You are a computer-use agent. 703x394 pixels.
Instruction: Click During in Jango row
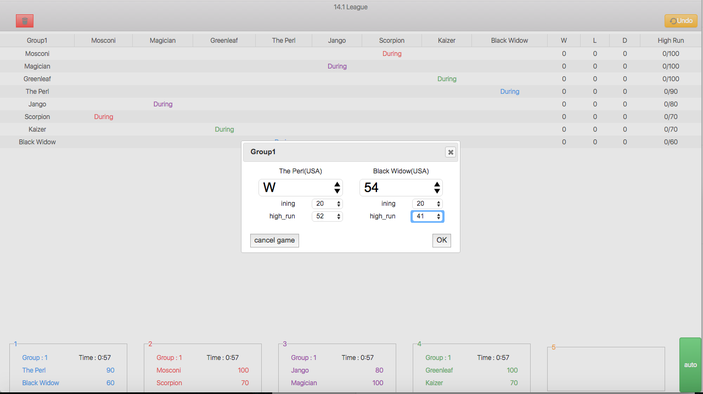163,104
